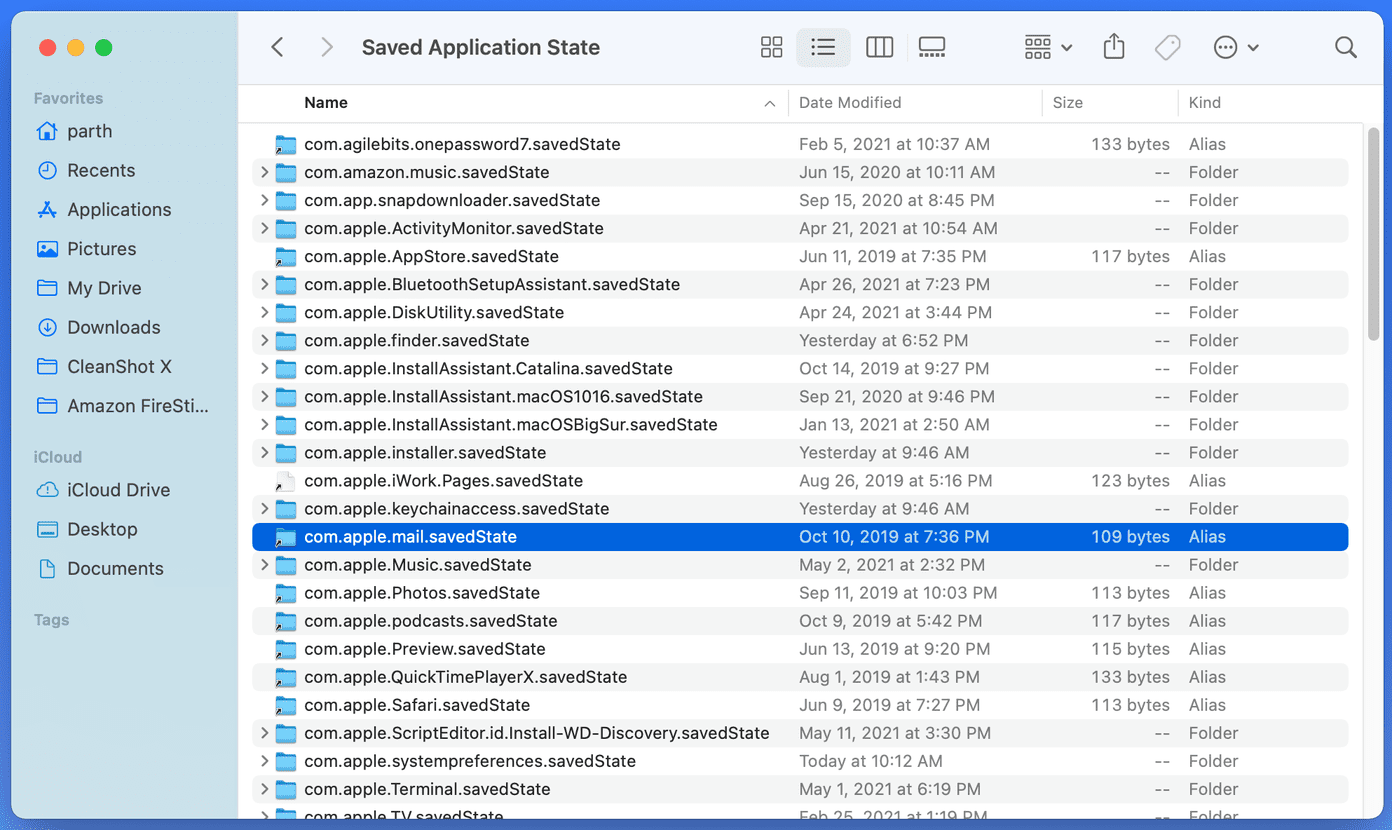The image size is (1392, 830).
Task: Sort by Date Modified column
Action: (850, 102)
